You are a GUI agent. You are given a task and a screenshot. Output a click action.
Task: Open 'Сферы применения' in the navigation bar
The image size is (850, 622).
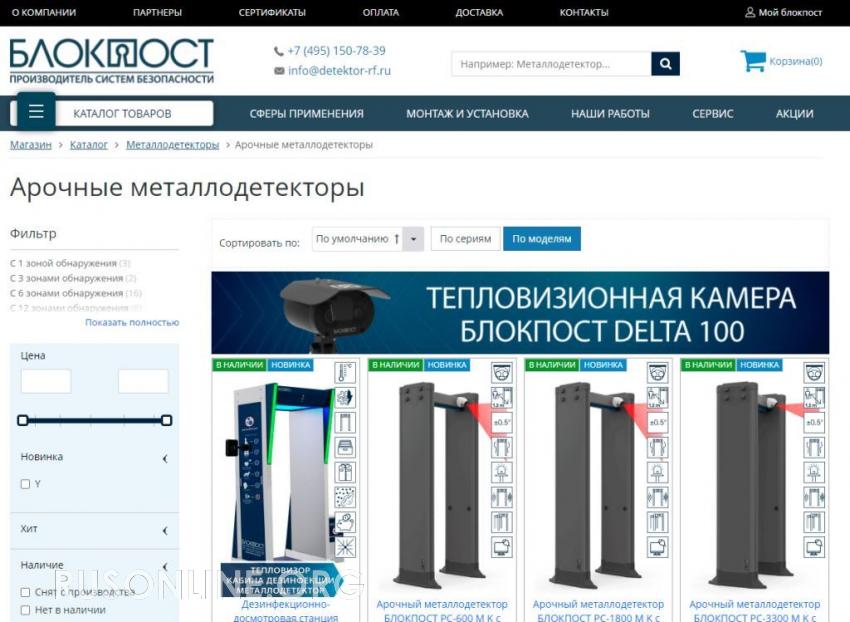[306, 114]
